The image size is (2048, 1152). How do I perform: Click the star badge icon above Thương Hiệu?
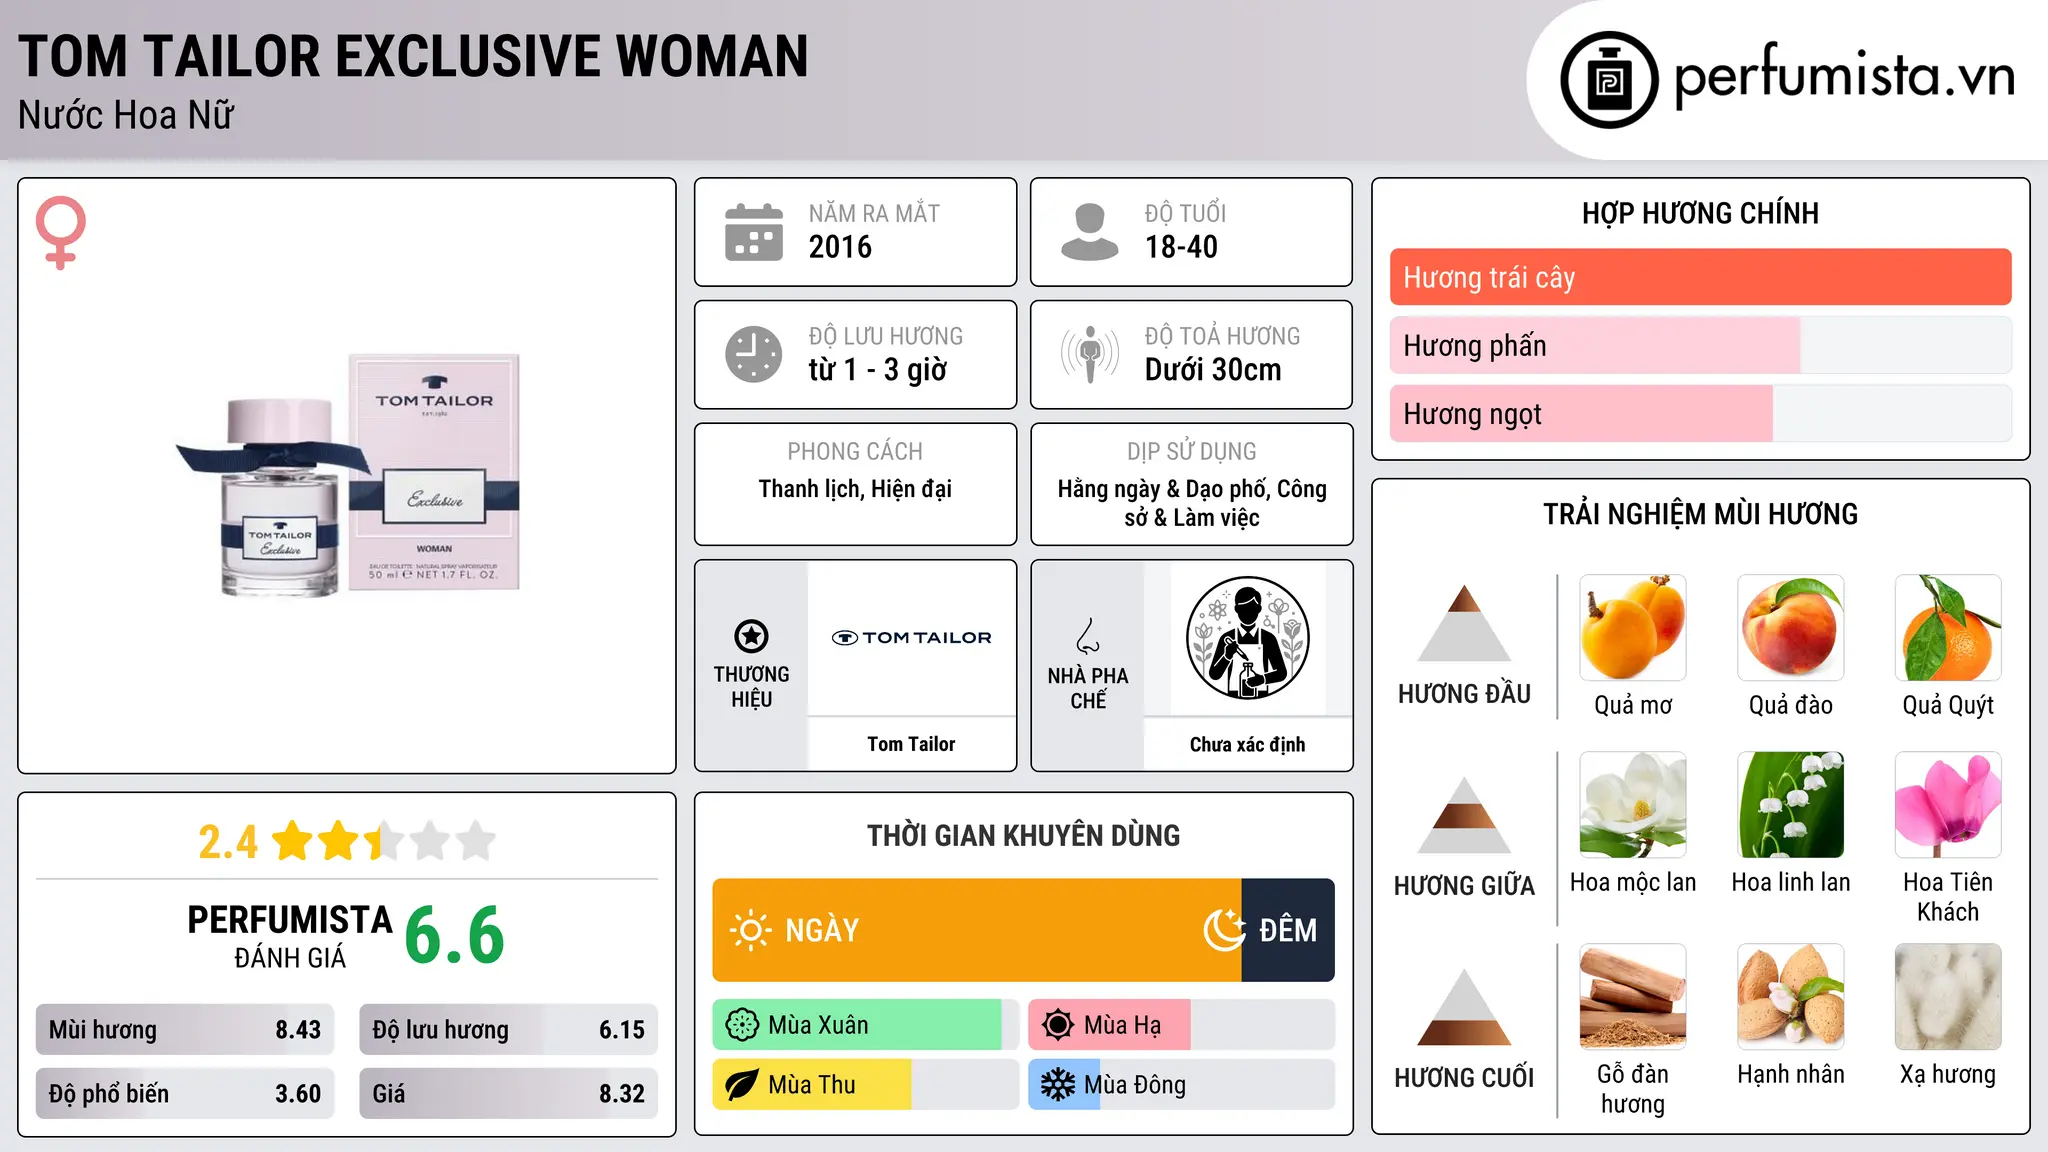click(x=751, y=636)
